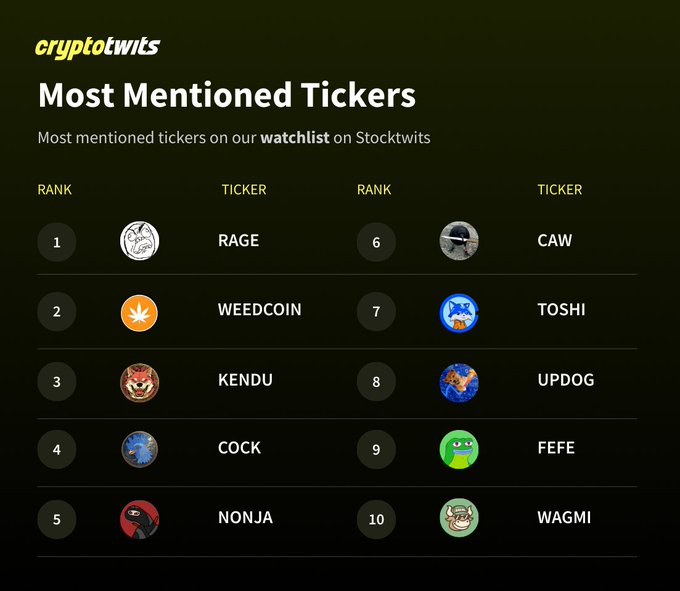Select the CAW crow avatar icon
This screenshot has width=680, height=591.
[459, 241]
